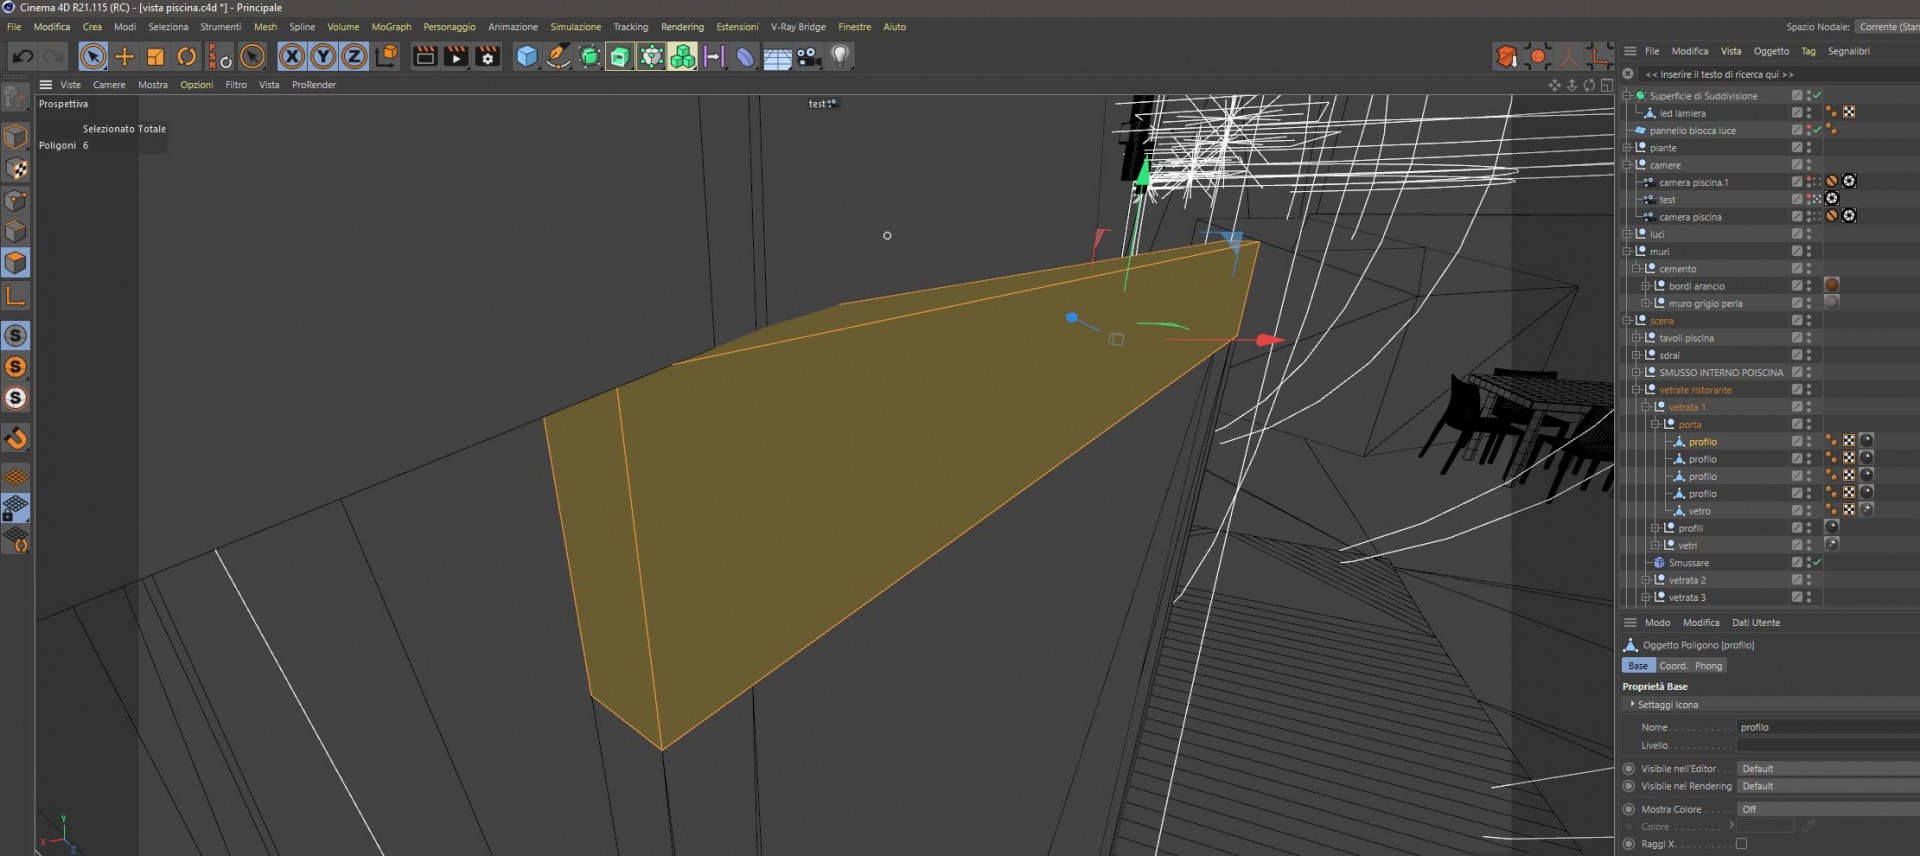Enable the Snap magnet icon
The height and width of the screenshot is (856, 1920).
coord(16,439)
